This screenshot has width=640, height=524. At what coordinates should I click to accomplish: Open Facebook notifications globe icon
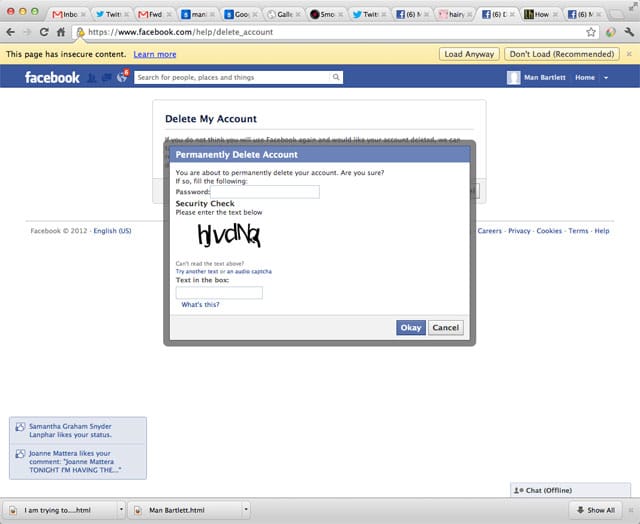[x=122, y=77]
